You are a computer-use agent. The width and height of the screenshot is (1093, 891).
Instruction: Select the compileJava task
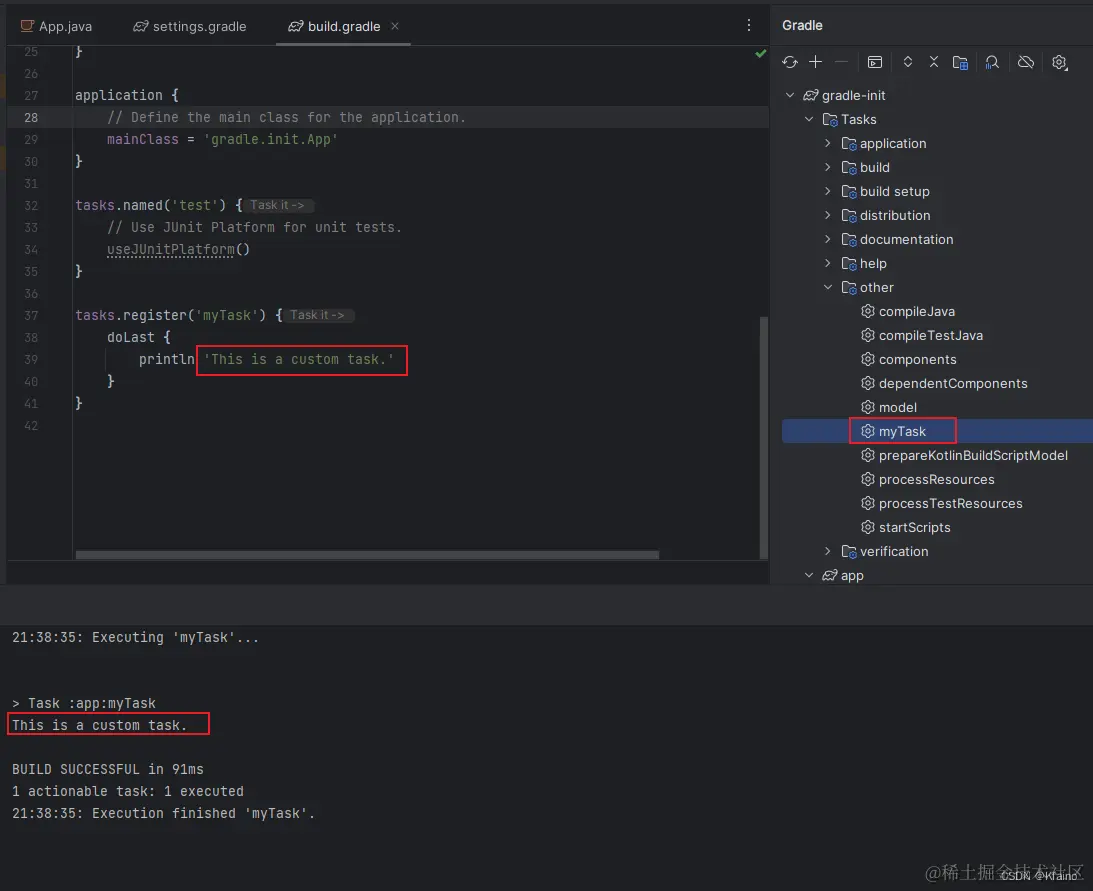tap(917, 312)
